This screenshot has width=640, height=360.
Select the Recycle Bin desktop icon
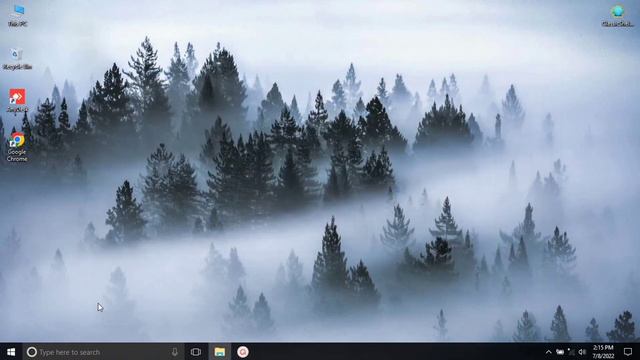click(x=17, y=58)
